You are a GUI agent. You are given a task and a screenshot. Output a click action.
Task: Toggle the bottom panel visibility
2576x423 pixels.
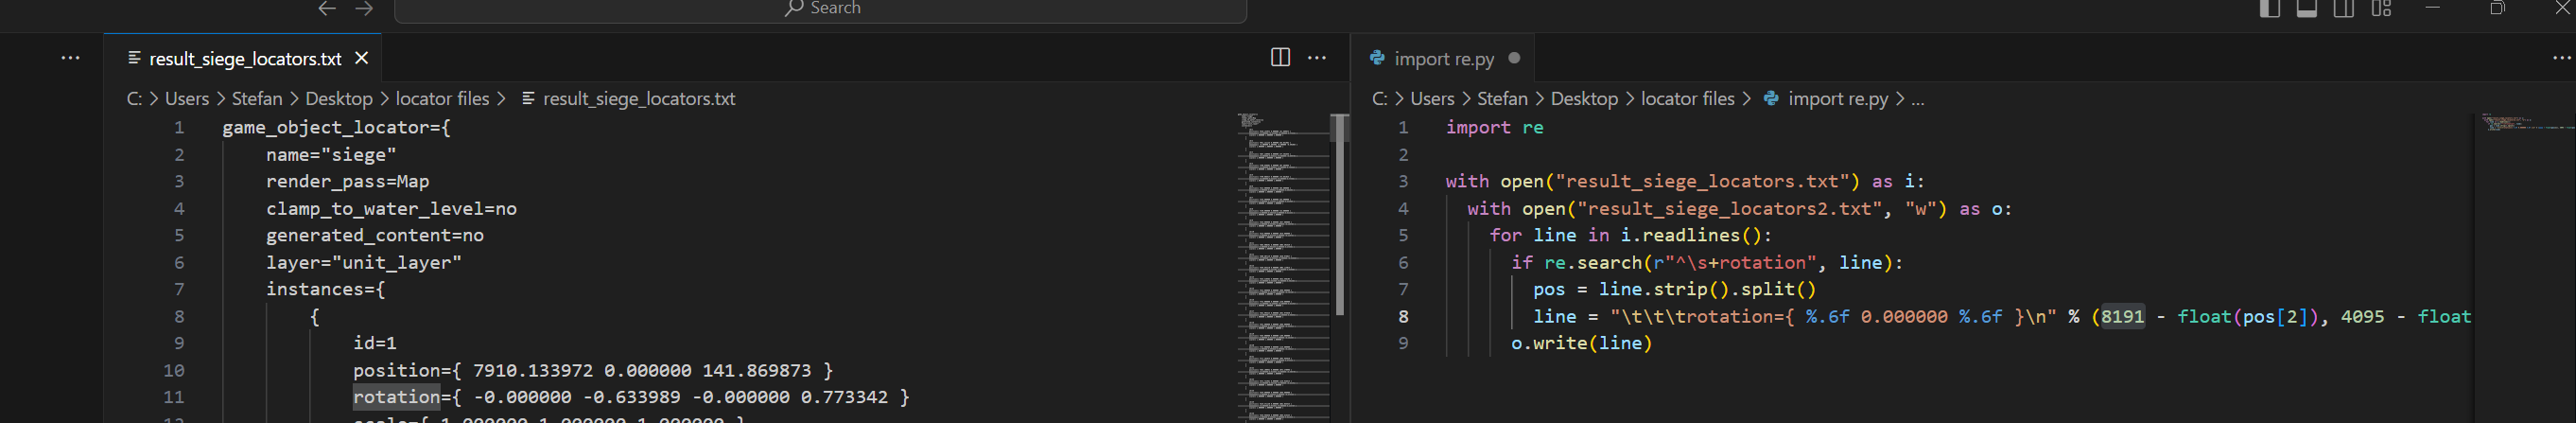2306,8
